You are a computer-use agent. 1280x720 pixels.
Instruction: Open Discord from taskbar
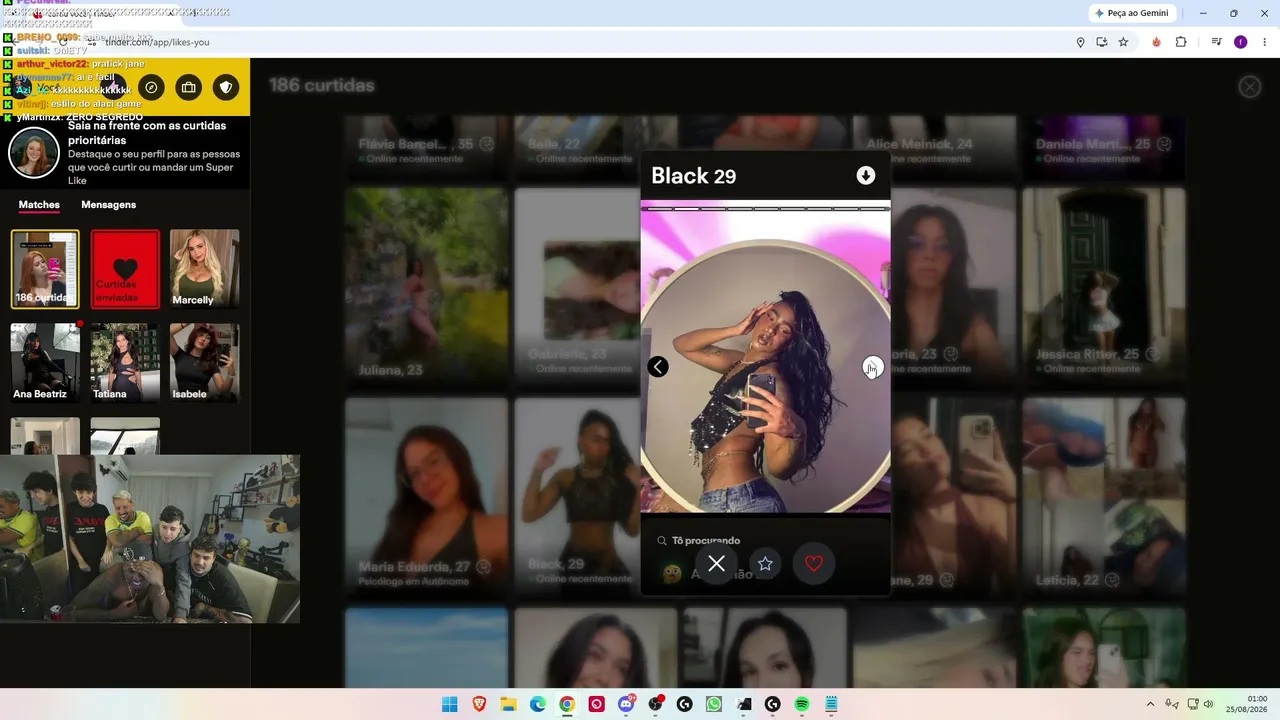[626, 705]
